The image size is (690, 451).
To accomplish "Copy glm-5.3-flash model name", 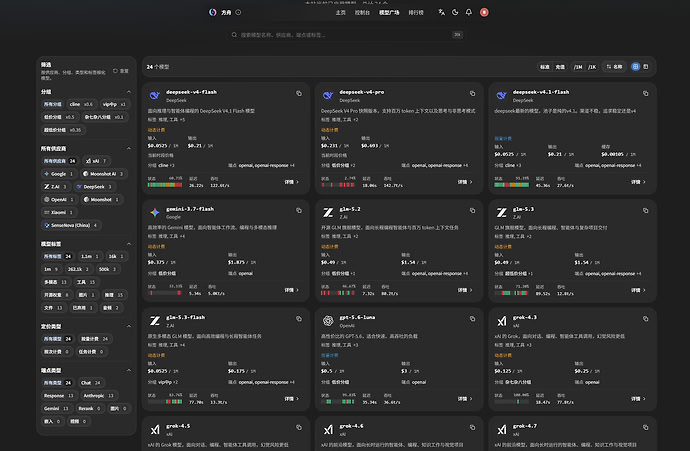I will click(299, 319).
